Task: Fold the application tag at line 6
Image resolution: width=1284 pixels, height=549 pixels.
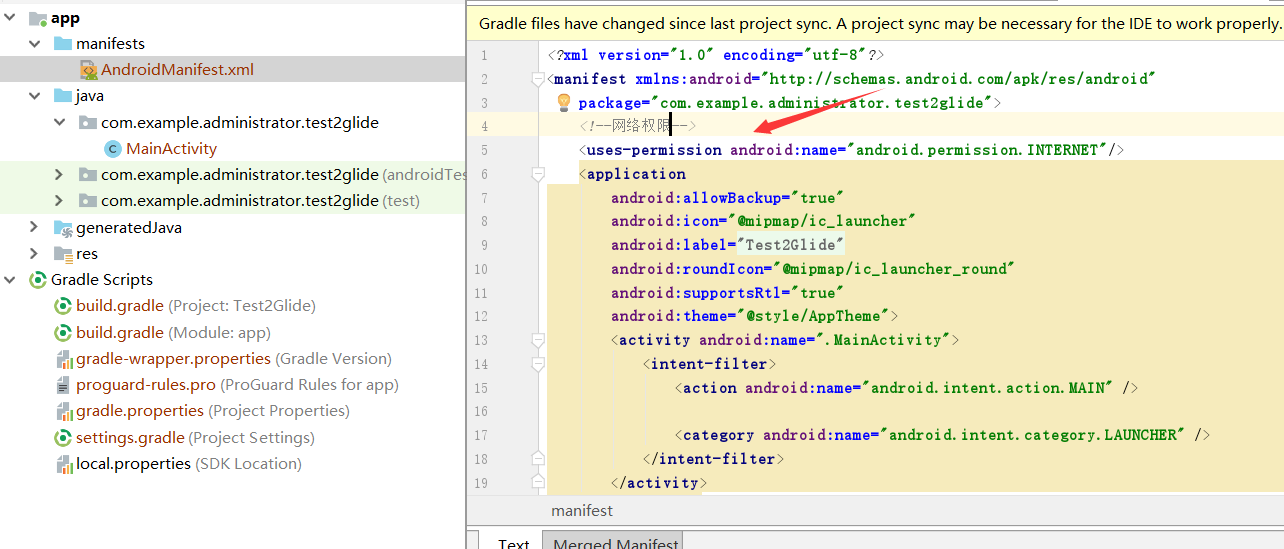Action: pos(539,174)
